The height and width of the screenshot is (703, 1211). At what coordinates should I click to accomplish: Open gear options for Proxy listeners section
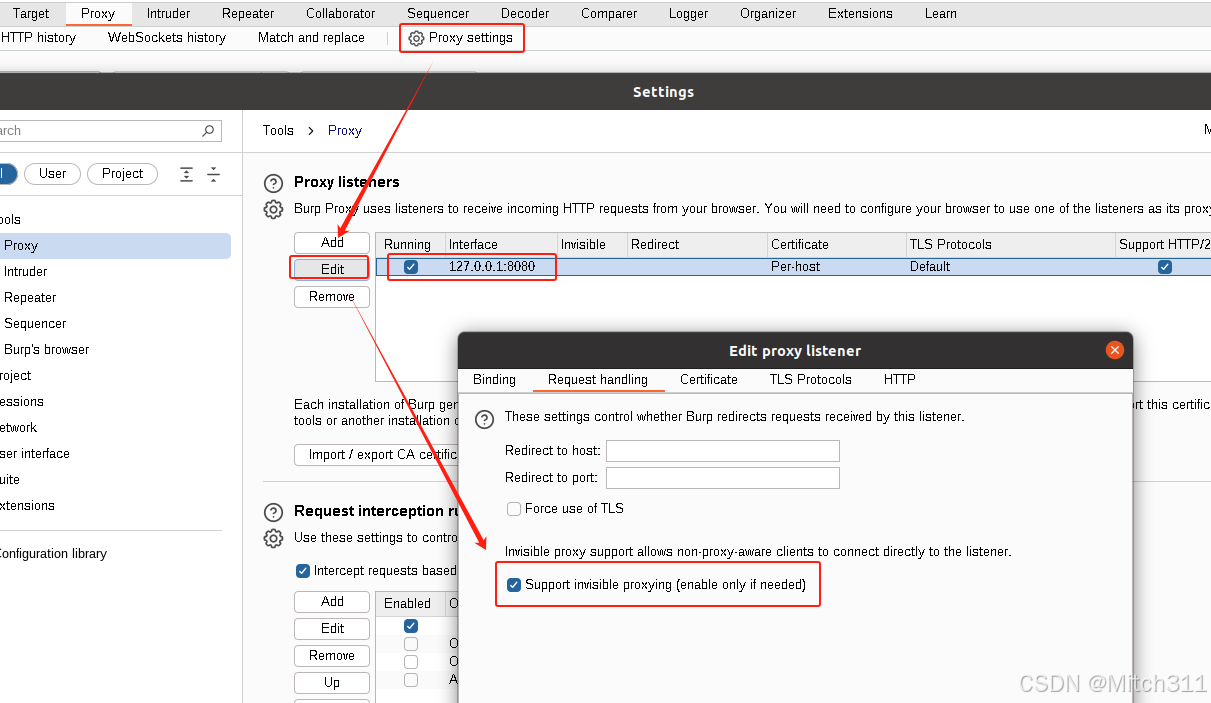[x=273, y=209]
